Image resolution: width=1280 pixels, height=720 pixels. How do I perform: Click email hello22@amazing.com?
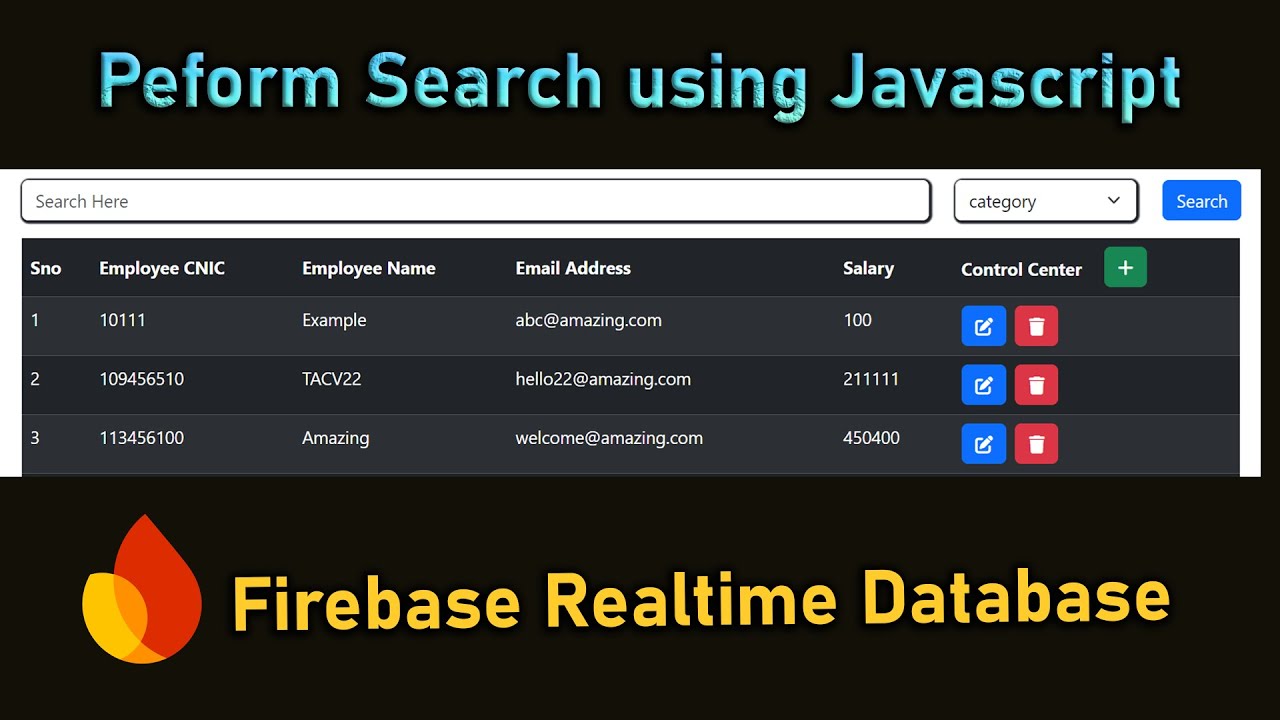[603, 379]
